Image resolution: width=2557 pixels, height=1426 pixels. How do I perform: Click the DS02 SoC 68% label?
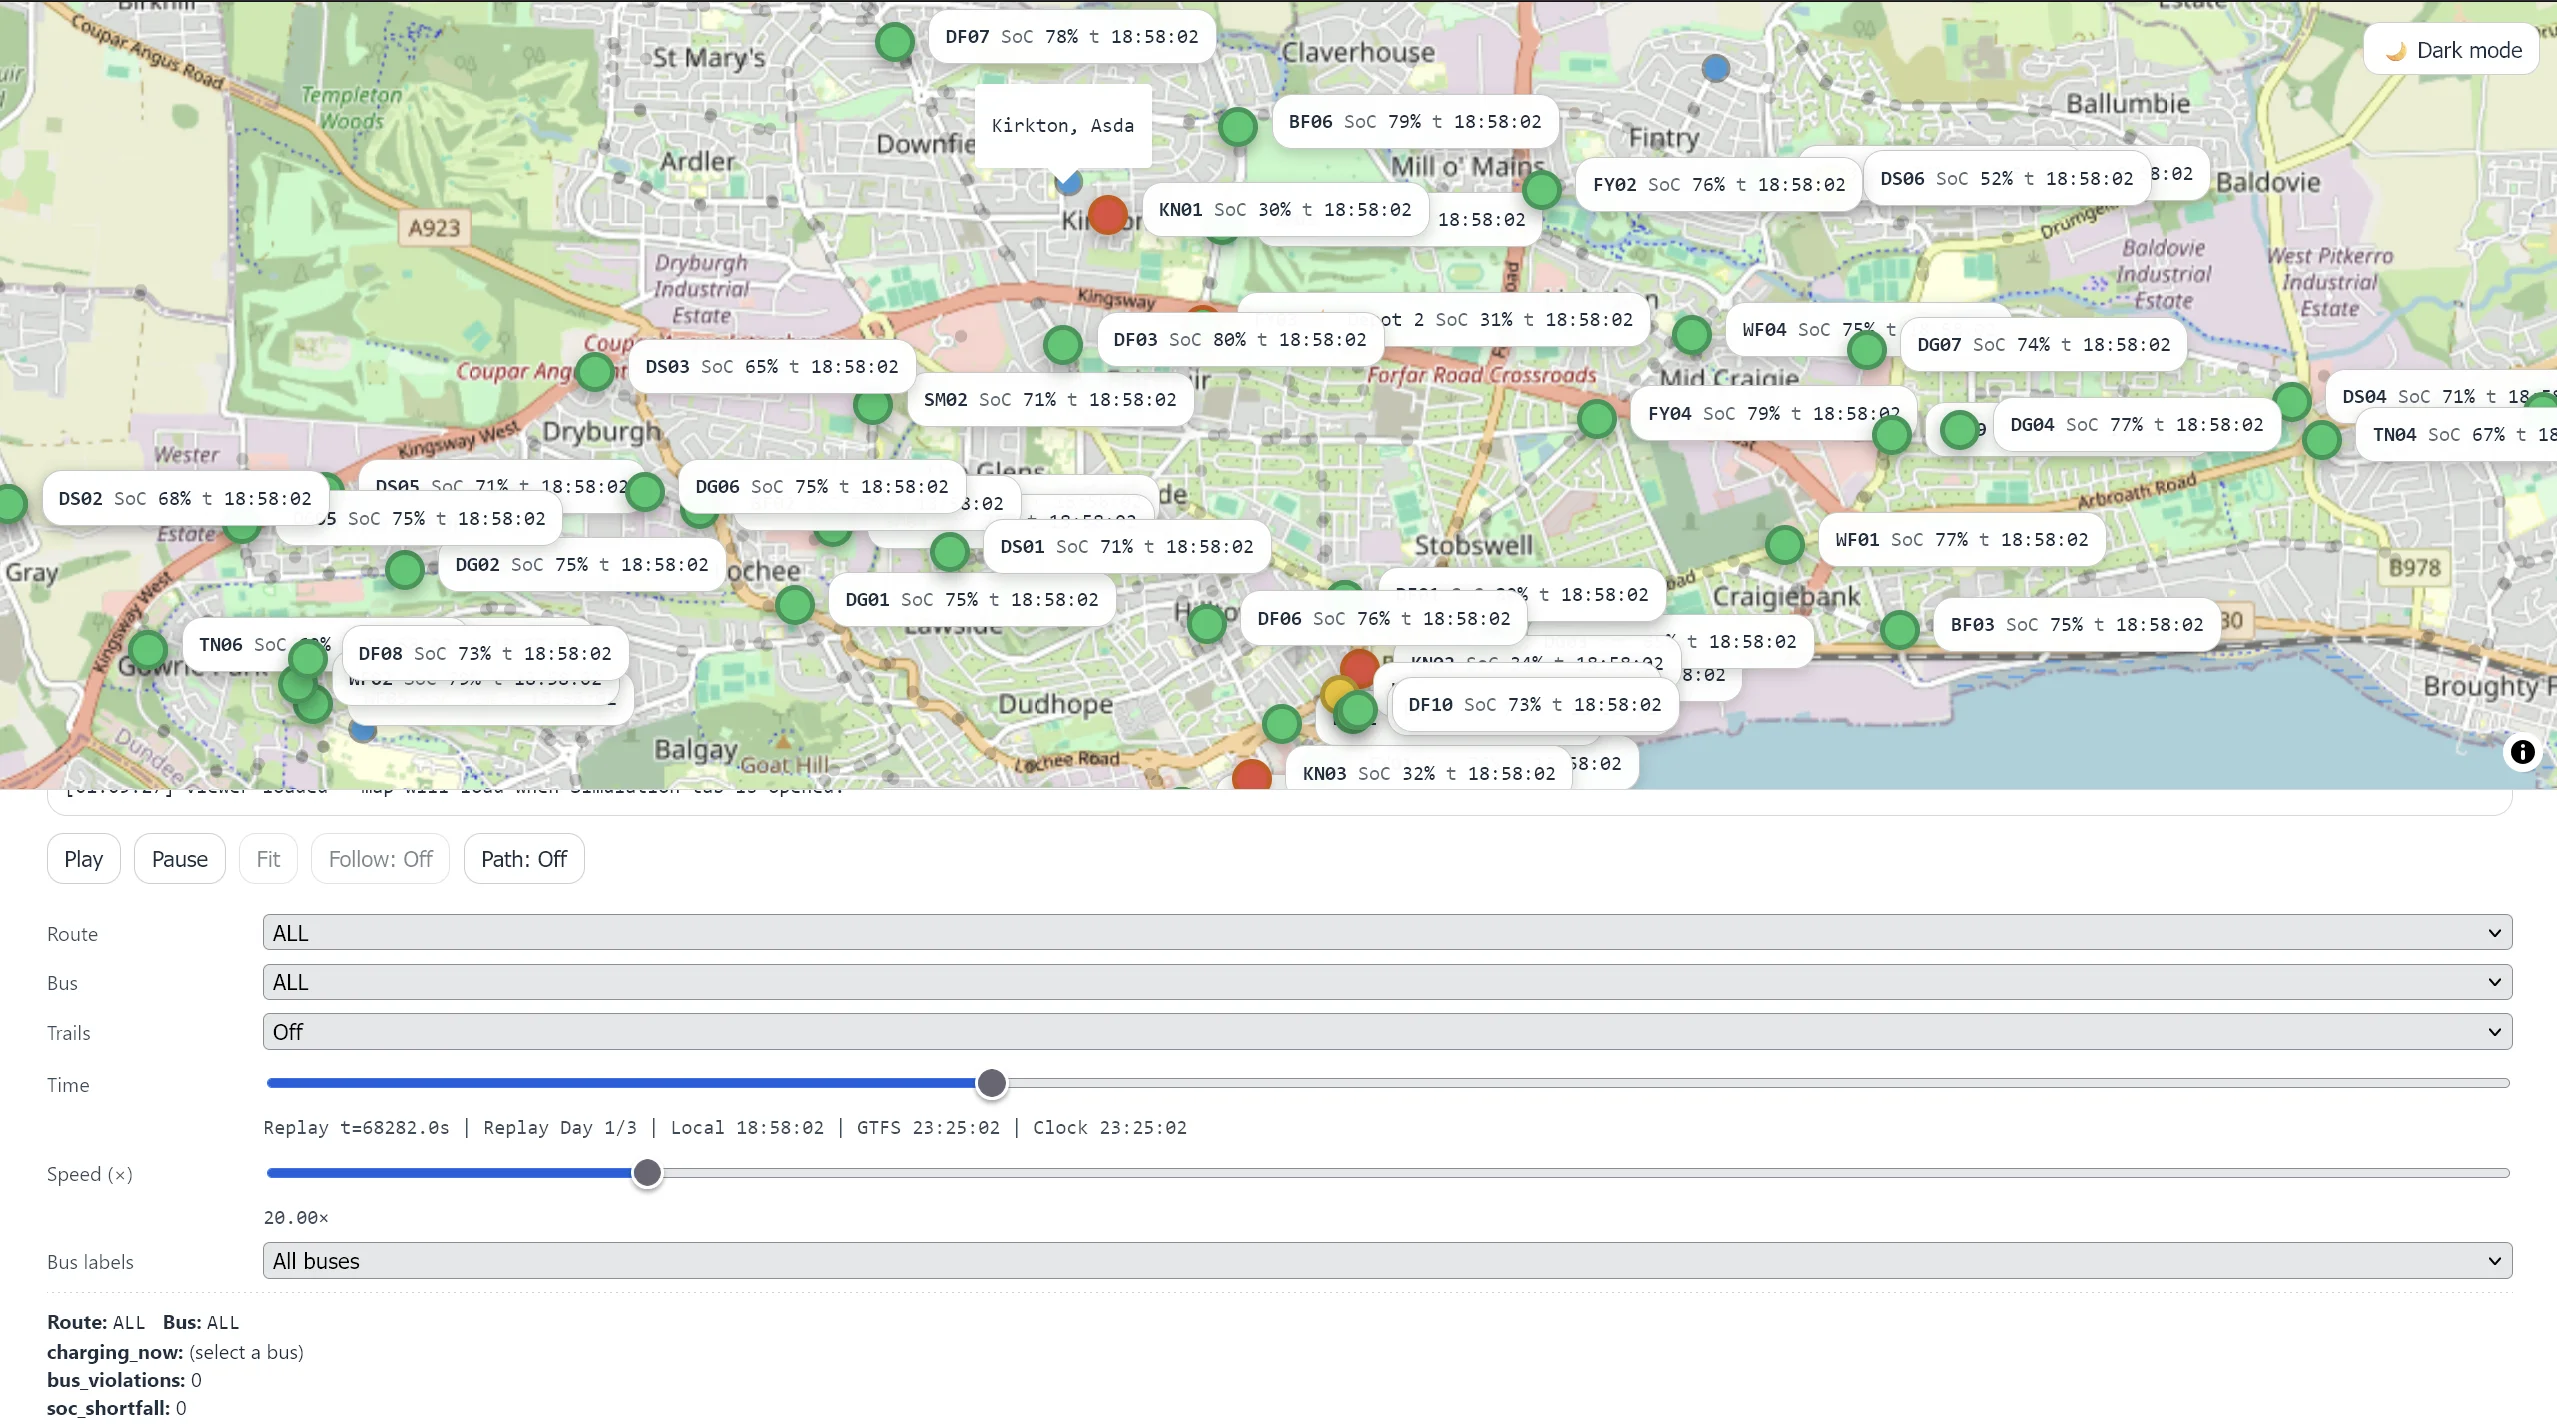(x=185, y=499)
